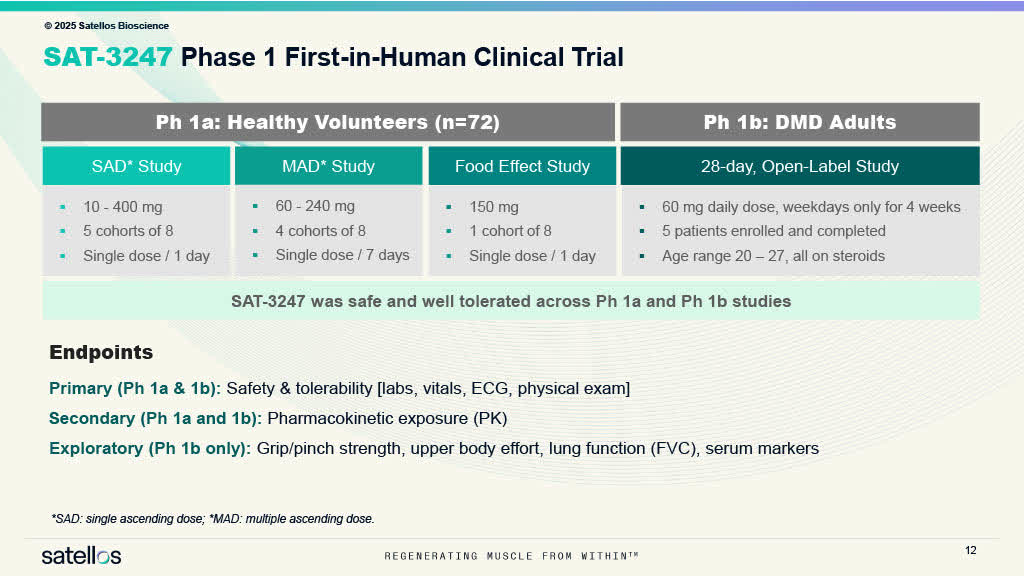Click the page number 12
1024x576 pixels.
pyautogui.click(x=968, y=549)
